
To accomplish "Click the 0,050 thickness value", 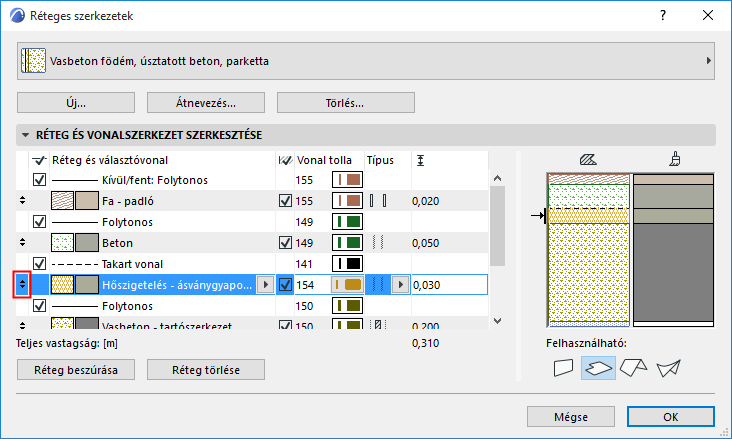I will pos(426,243).
